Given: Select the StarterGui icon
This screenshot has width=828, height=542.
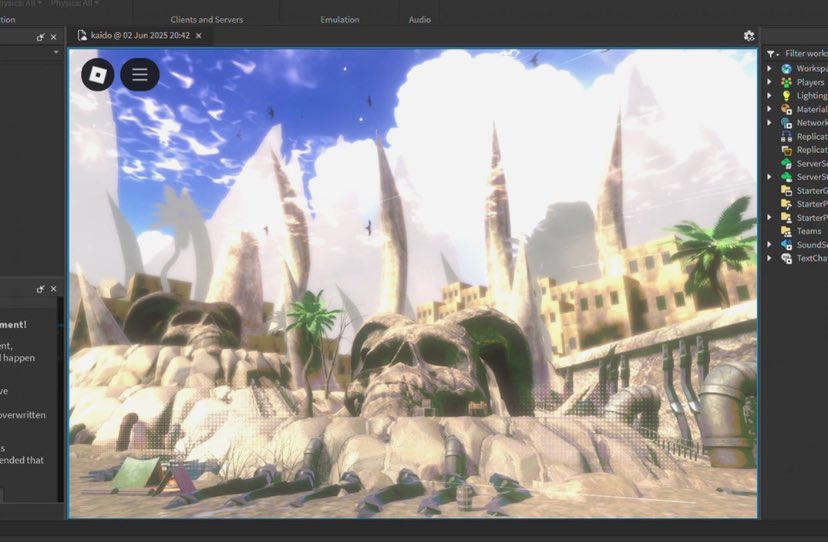Looking at the screenshot, I should [786, 191].
